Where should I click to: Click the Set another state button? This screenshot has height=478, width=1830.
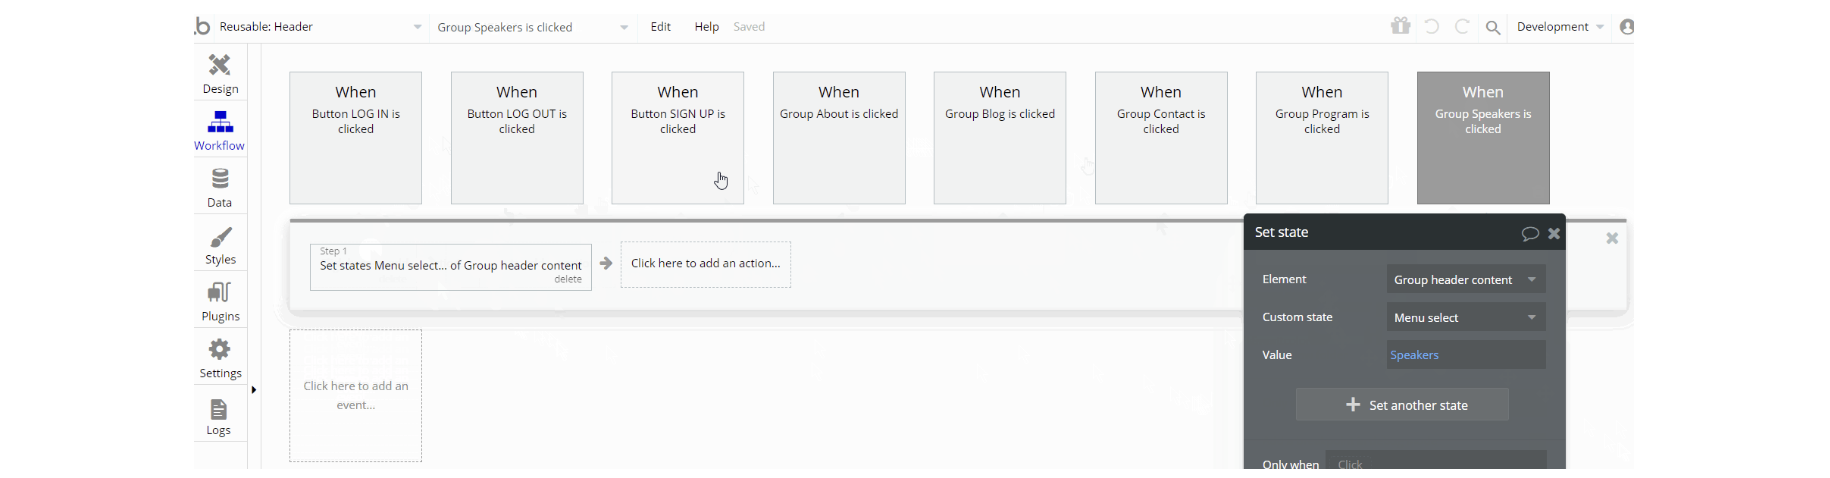(x=1402, y=405)
